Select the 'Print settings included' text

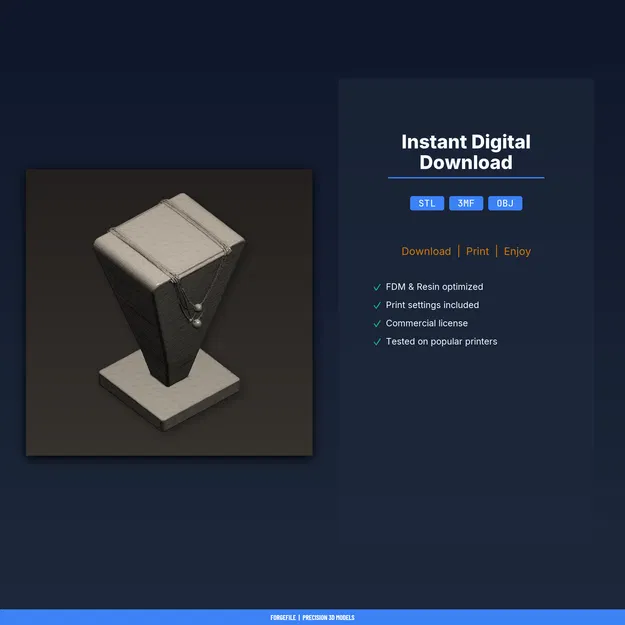point(432,305)
